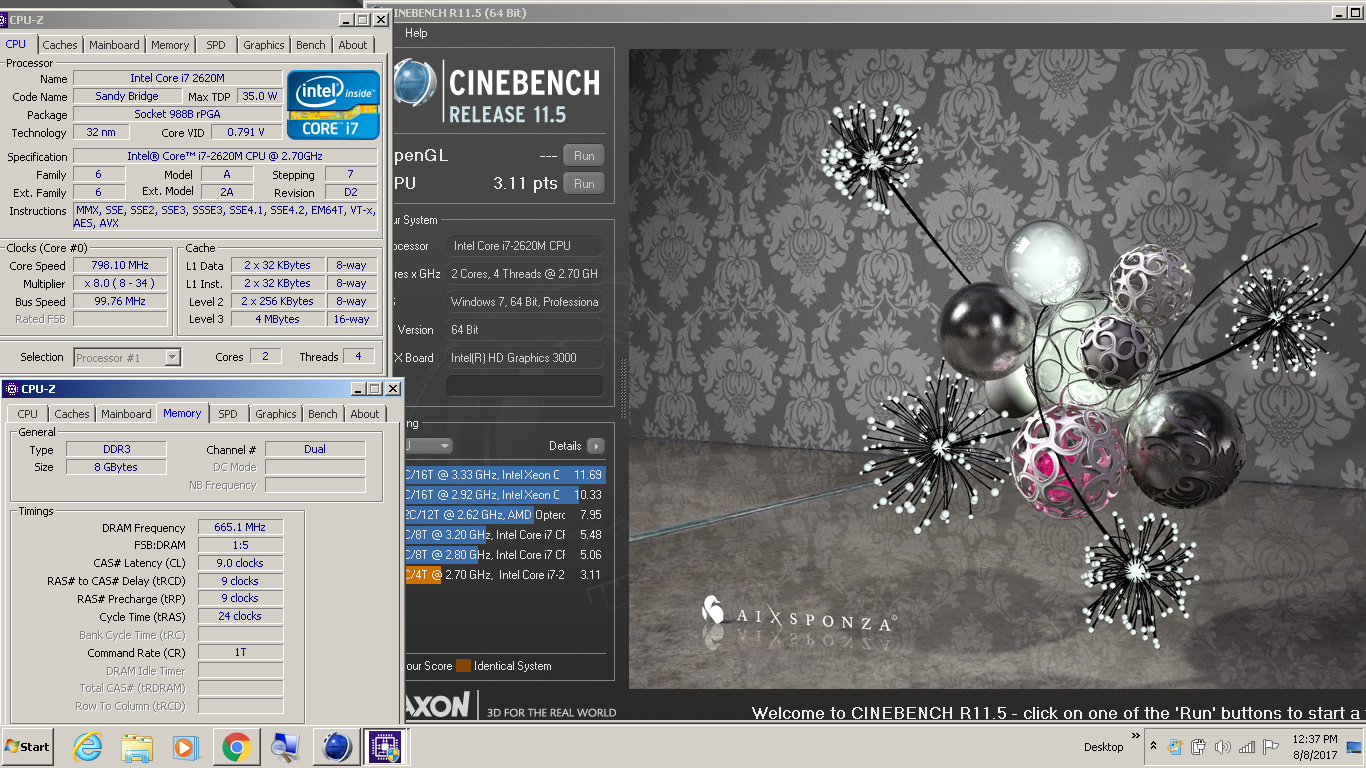
Task: Click the rendered spheres scene in Cinebench
Action: (x=996, y=368)
